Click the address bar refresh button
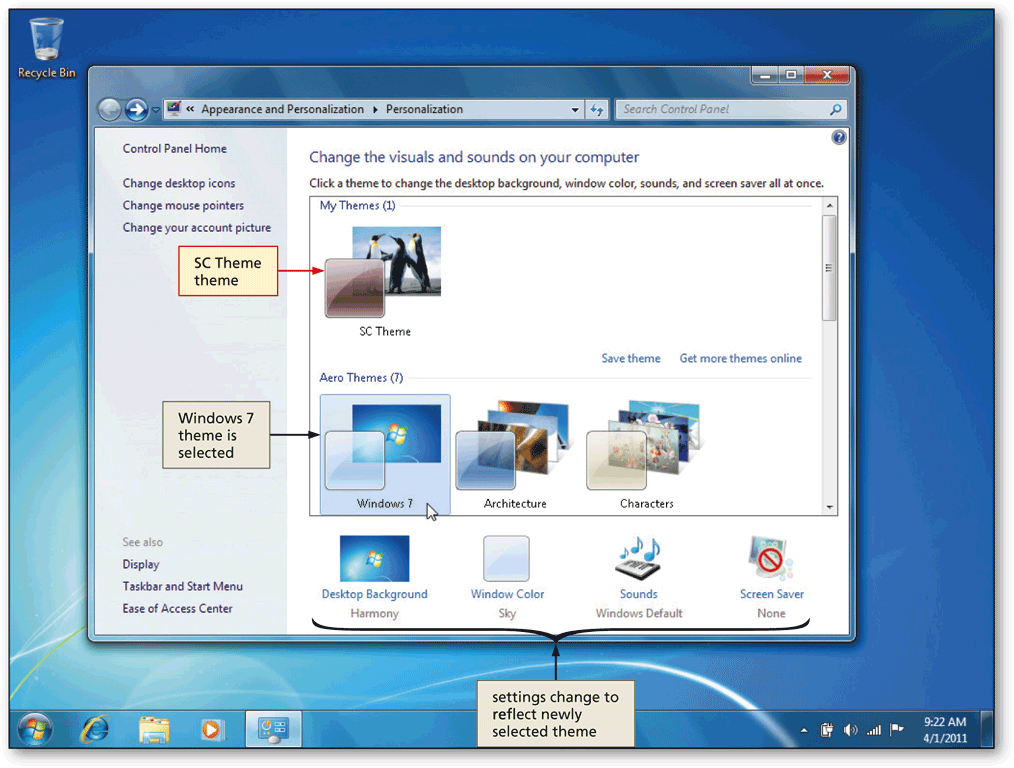The width and height of the screenshot is (1014, 768). coord(596,110)
